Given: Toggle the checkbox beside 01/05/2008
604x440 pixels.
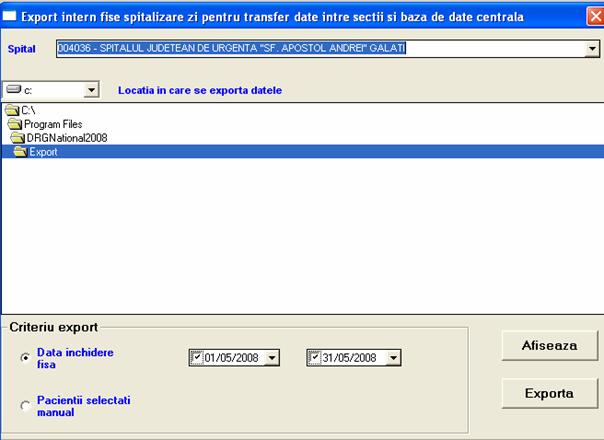Looking at the screenshot, I should tap(196, 357).
